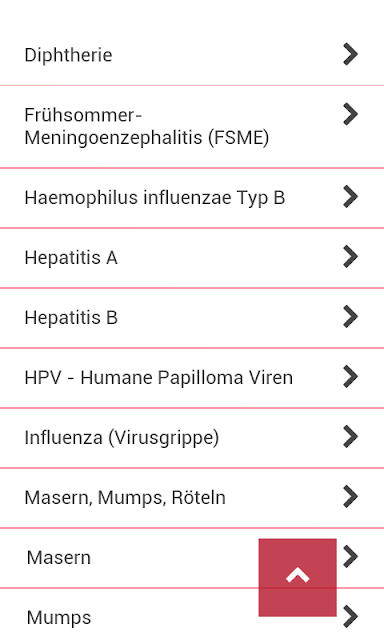Open HPV - Humane Papilloma Viren text
The height and width of the screenshot is (640, 384).
[x=159, y=378]
